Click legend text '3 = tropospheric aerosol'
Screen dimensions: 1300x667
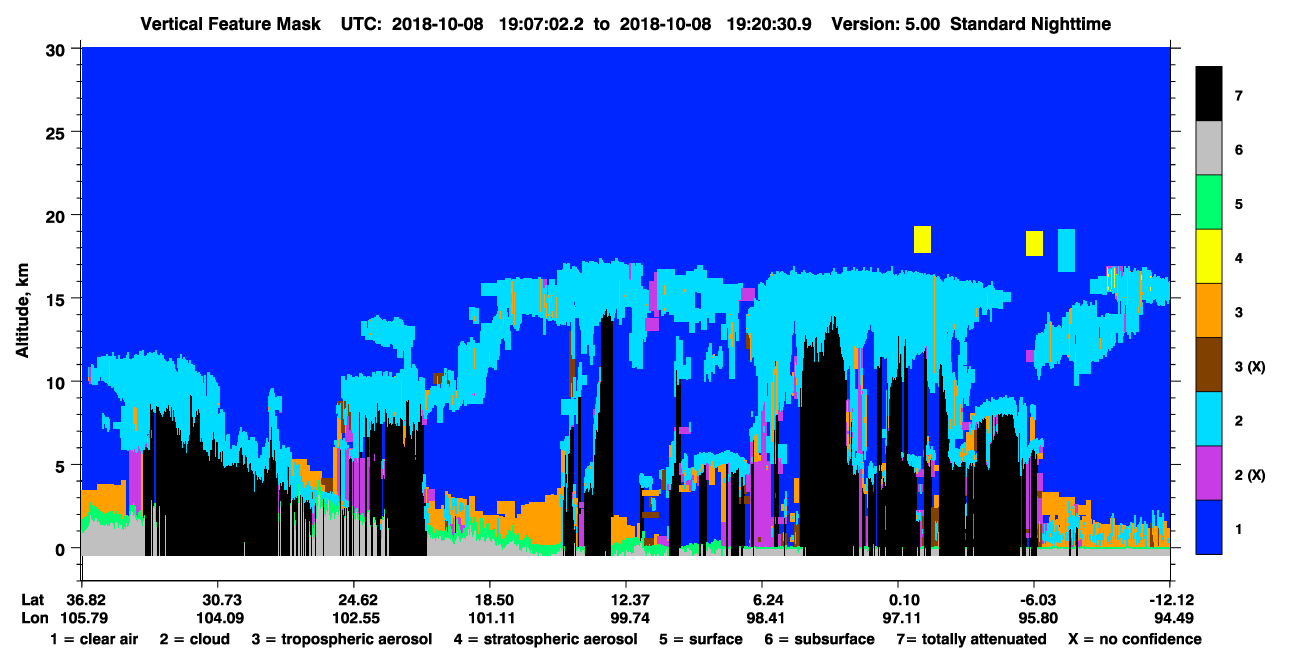[342, 639]
